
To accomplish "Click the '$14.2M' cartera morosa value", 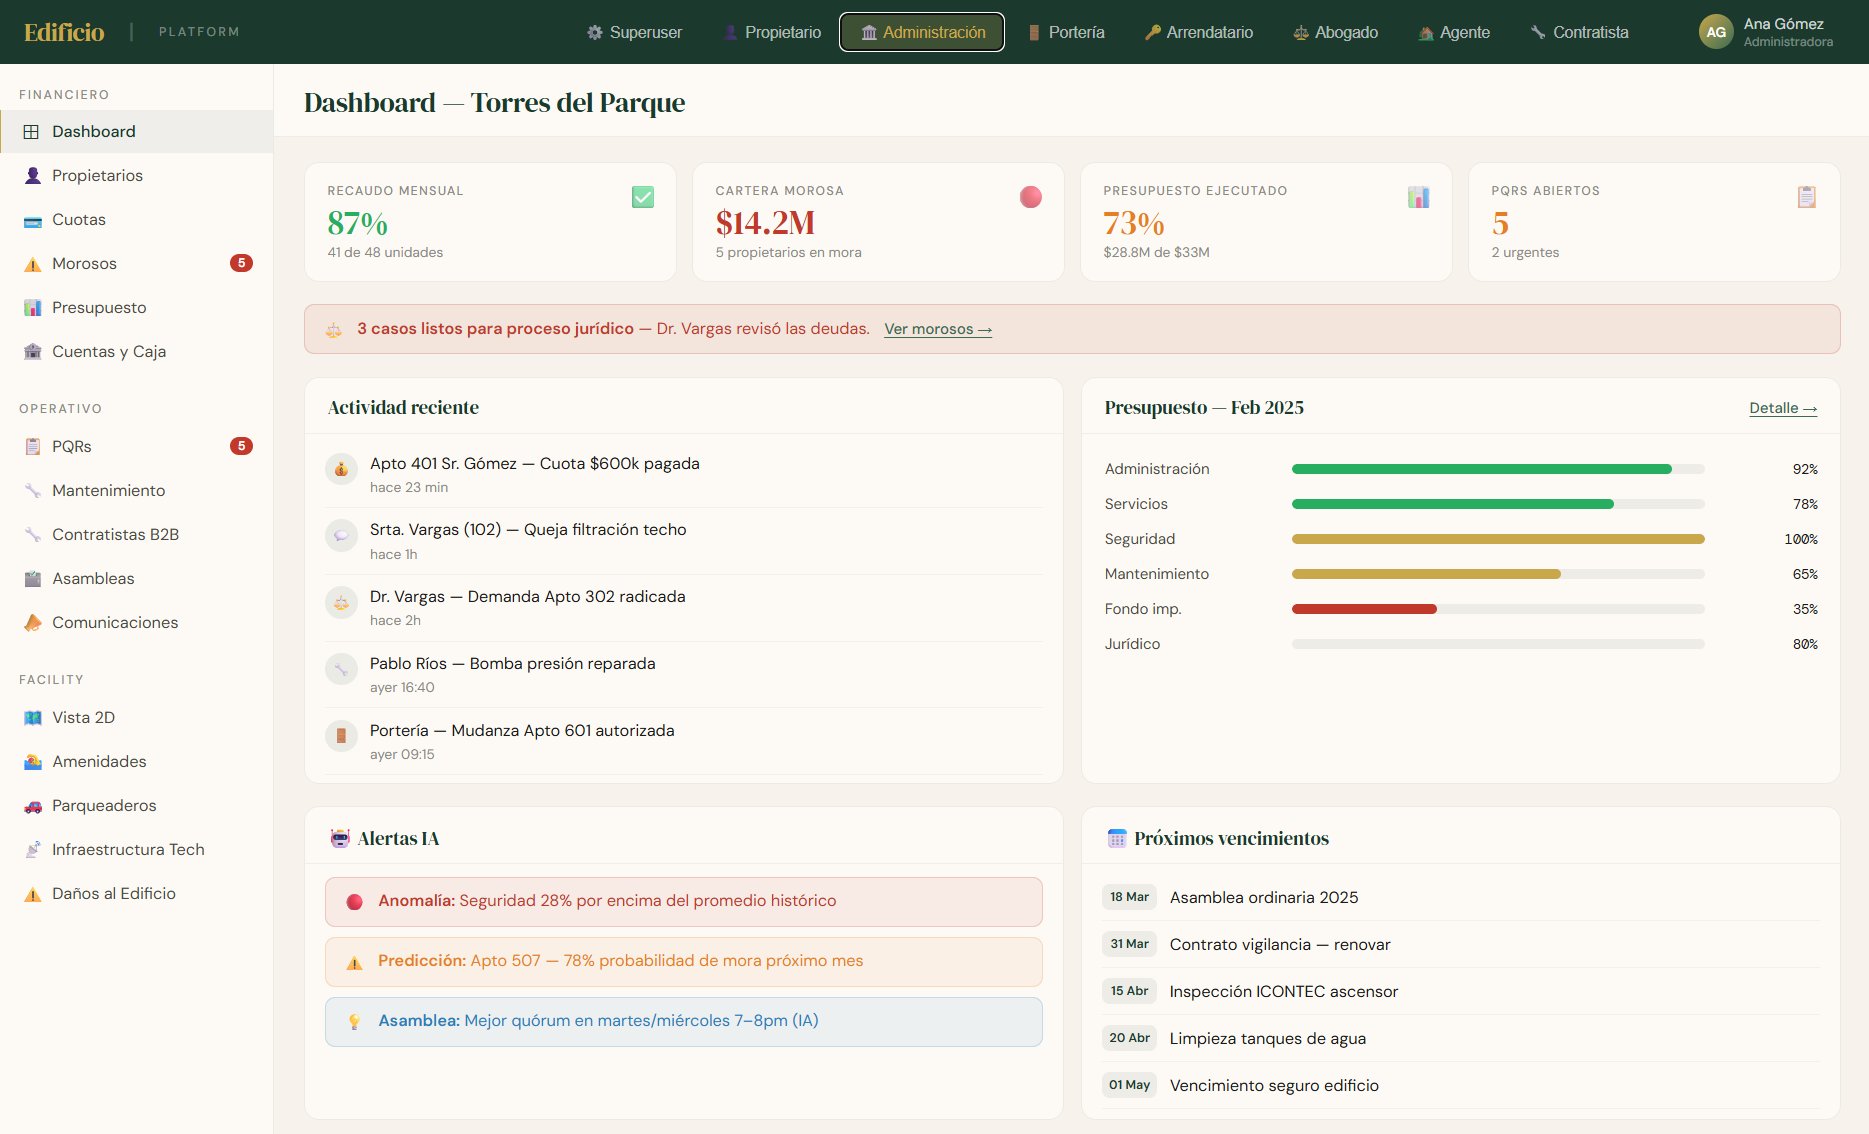I will [x=765, y=223].
